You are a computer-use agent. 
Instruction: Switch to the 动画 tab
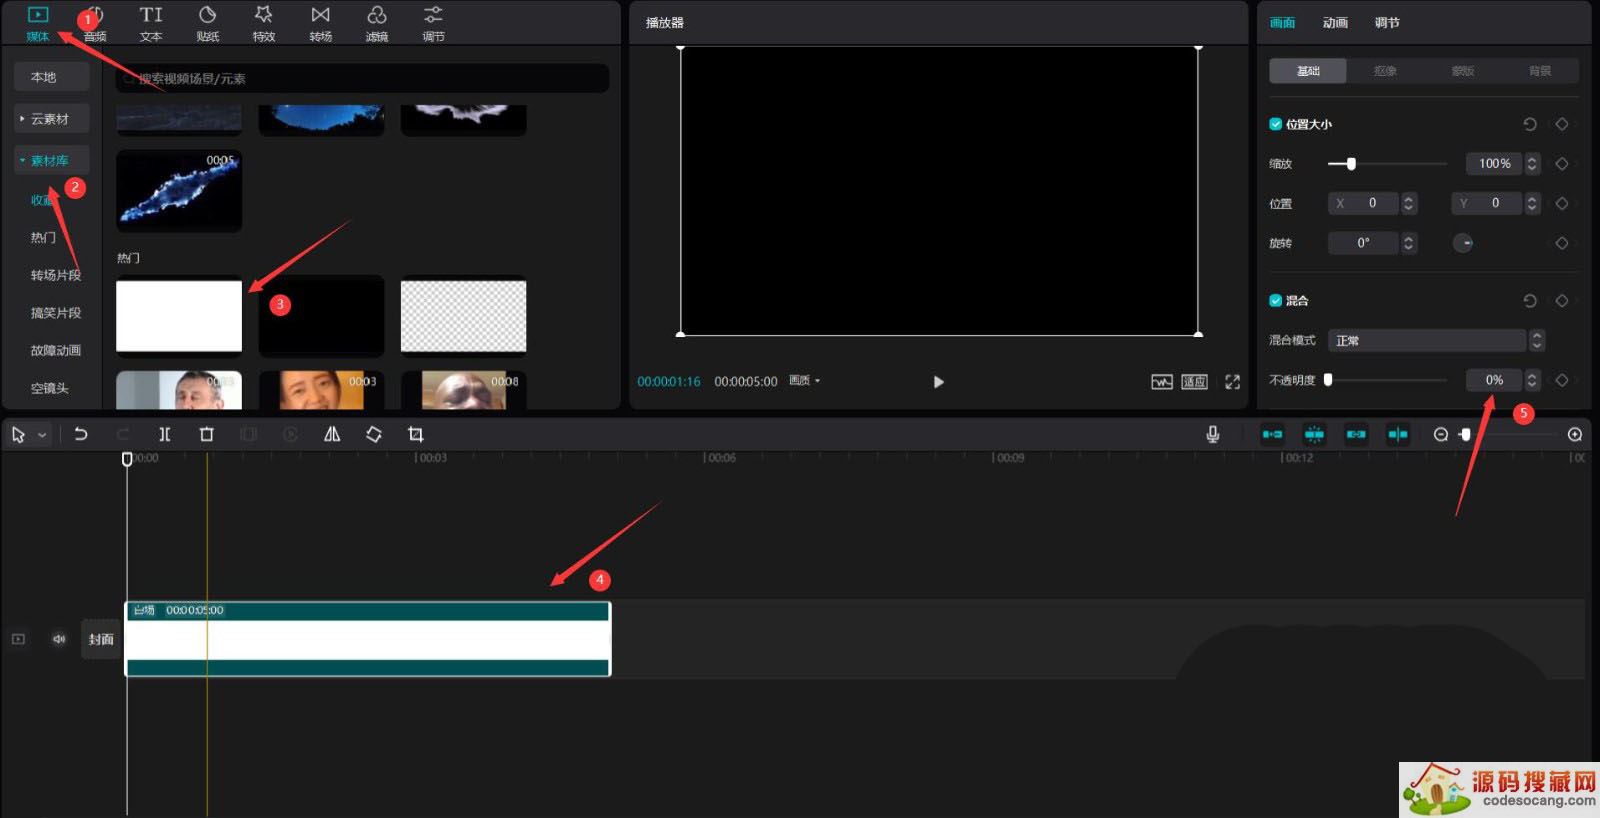(1335, 23)
